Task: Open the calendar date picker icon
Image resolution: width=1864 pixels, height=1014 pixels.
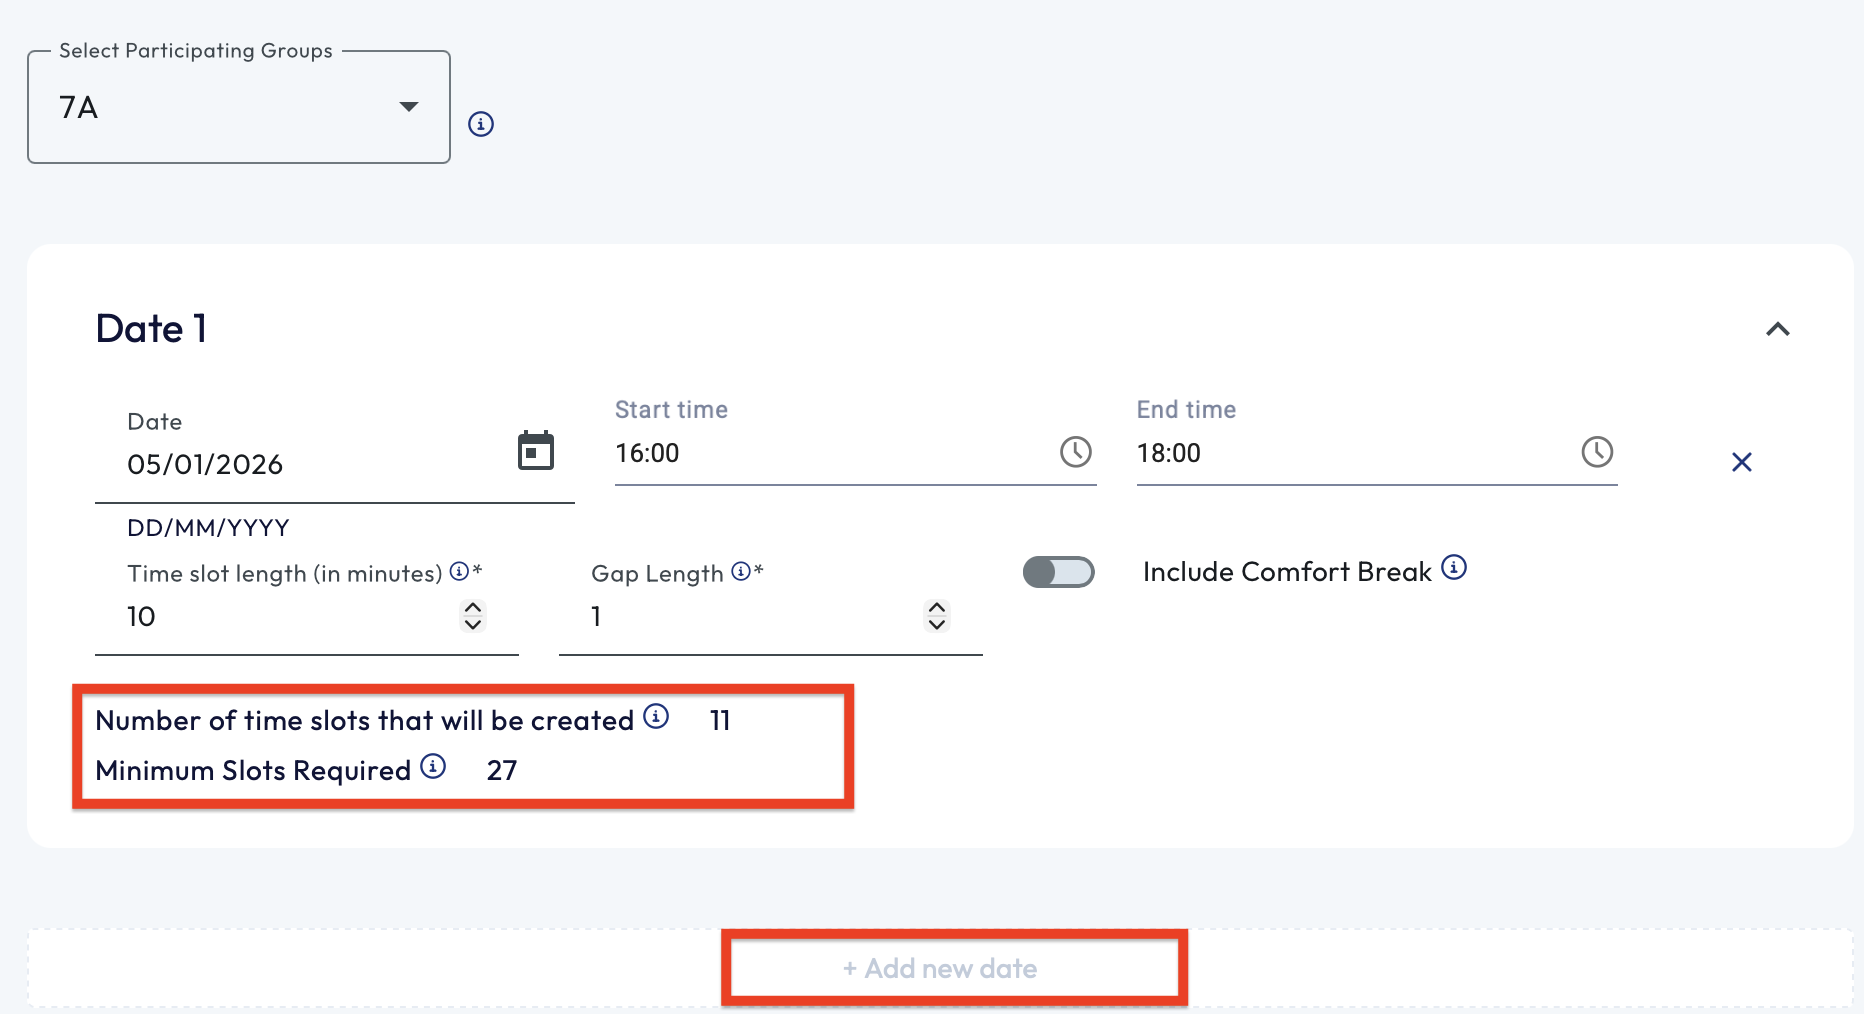Action: coord(535,451)
